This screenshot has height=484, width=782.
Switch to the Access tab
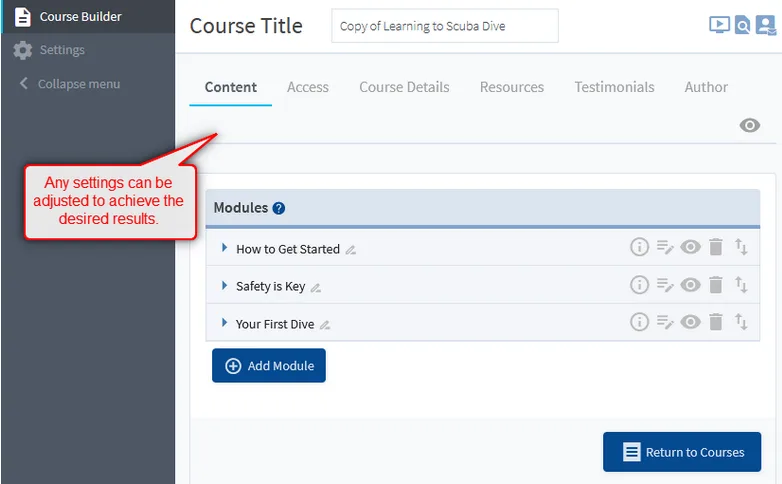(307, 87)
